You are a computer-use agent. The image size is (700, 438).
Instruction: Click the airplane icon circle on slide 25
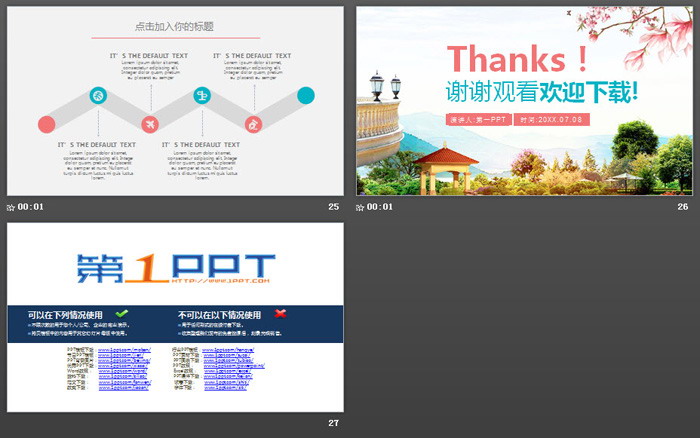tap(150, 124)
